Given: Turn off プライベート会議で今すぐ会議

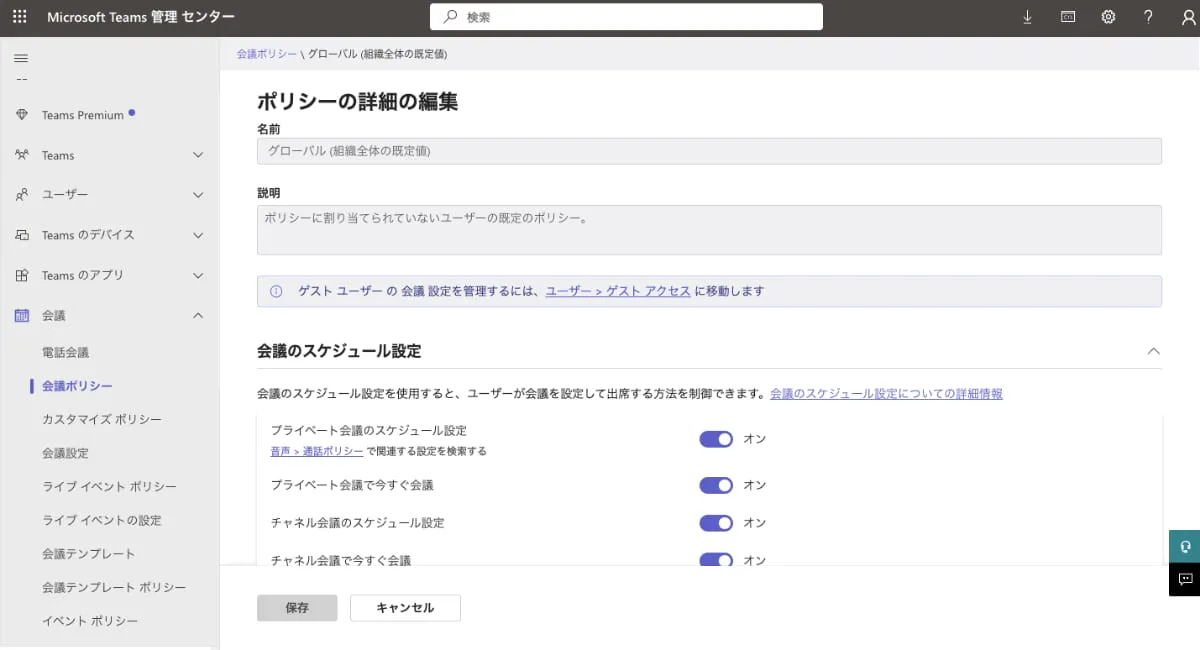Looking at the screenshot, I should (x=716, y=484).
